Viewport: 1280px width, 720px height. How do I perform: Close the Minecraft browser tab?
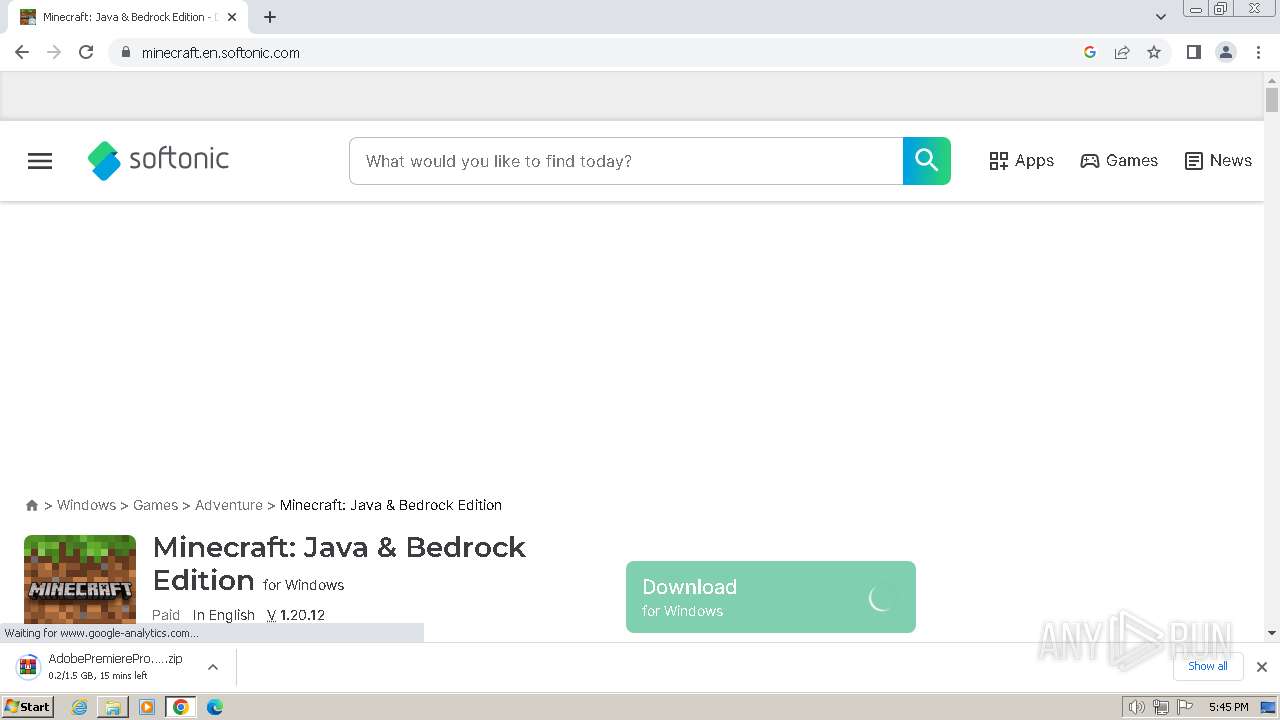tap(232, 17)
